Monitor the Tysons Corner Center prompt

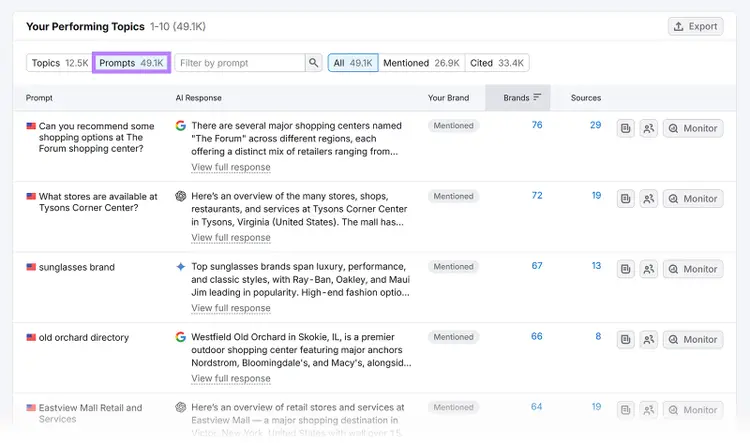pyautogui.click(x=693, y=199)
